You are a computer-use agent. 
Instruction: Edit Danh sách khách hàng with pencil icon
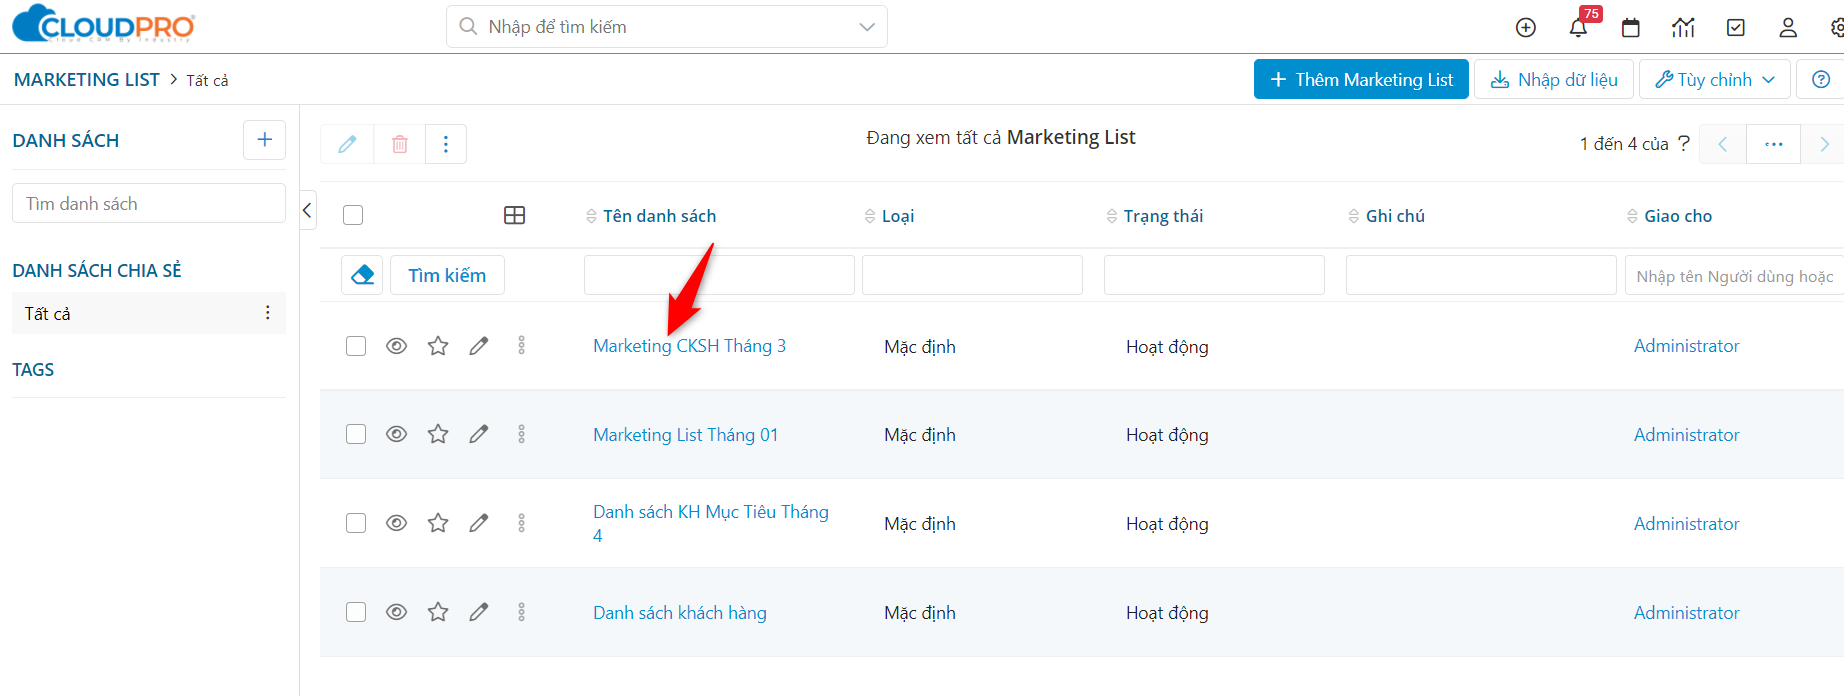coord(479,612)
